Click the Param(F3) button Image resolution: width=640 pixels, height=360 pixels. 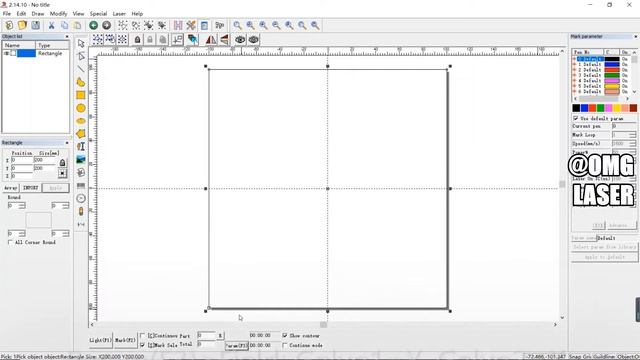236,346
